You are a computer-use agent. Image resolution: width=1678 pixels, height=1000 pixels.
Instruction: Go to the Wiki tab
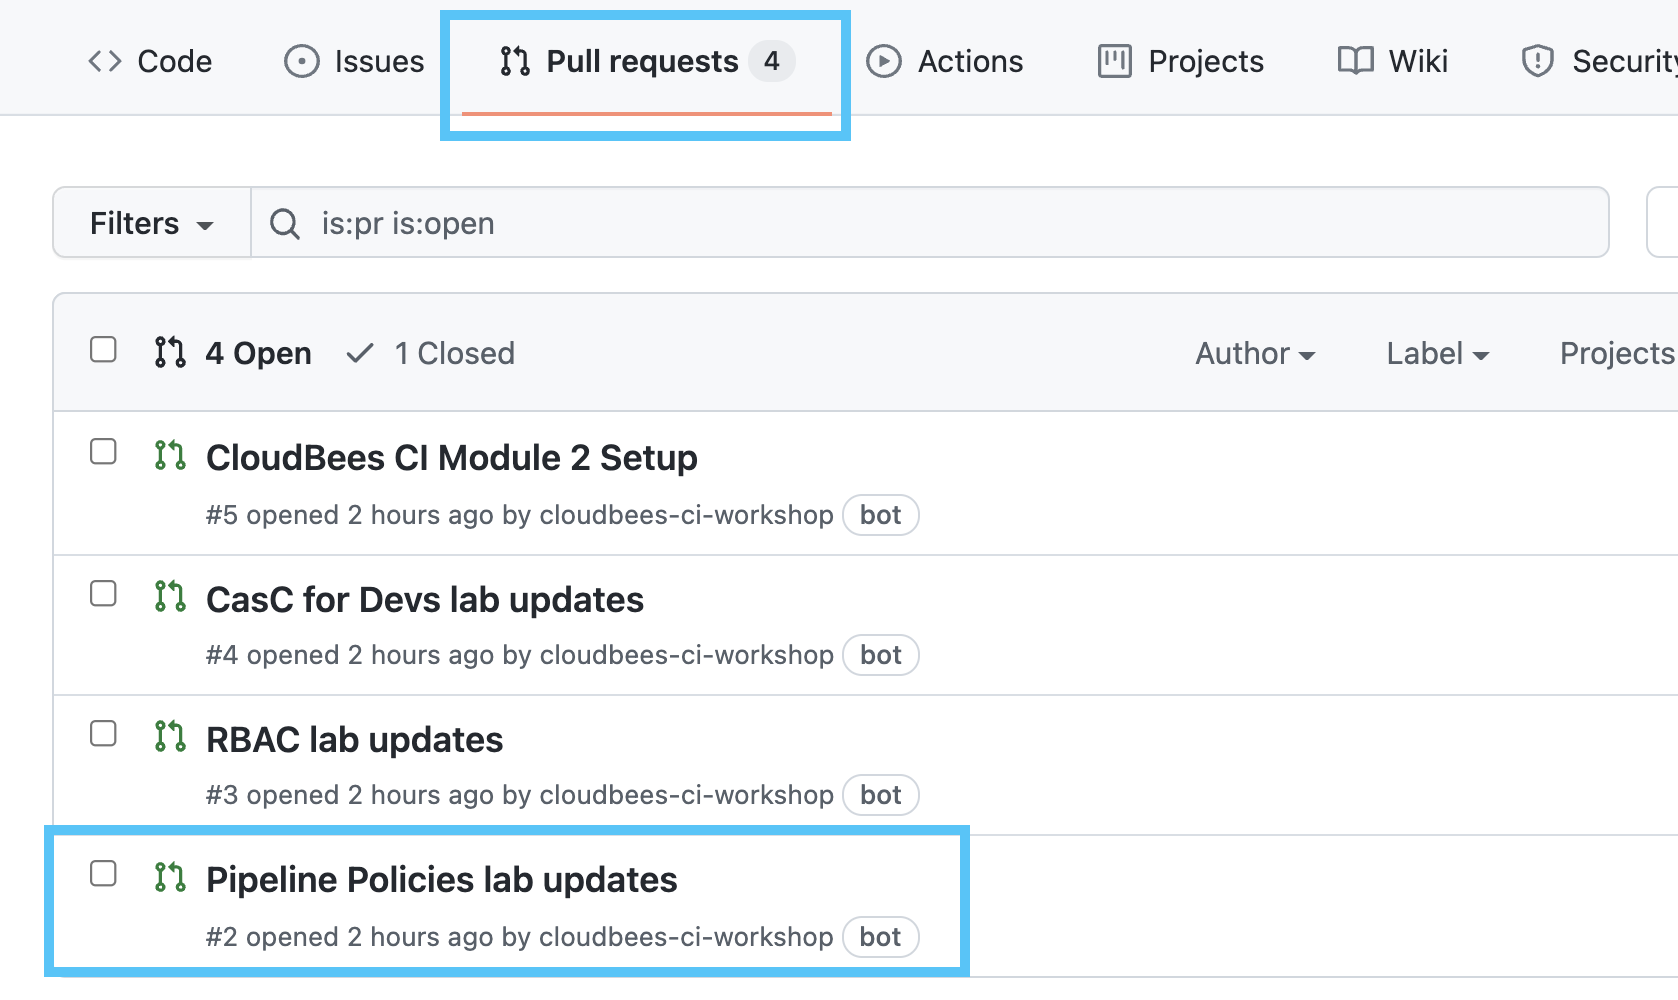1393,62
